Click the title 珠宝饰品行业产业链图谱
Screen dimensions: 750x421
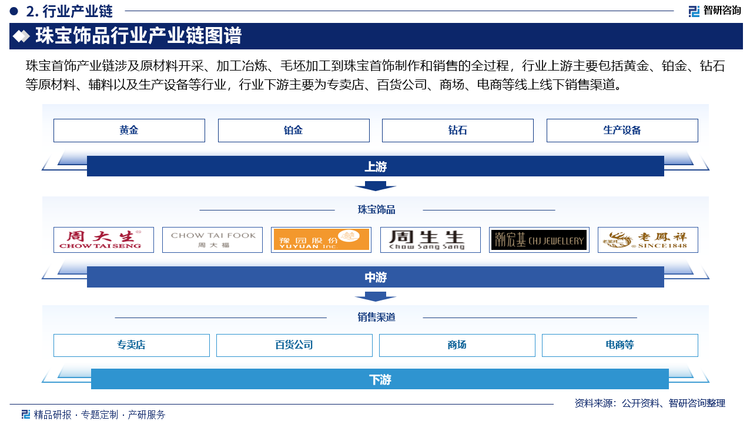click(x=139, y=36)
